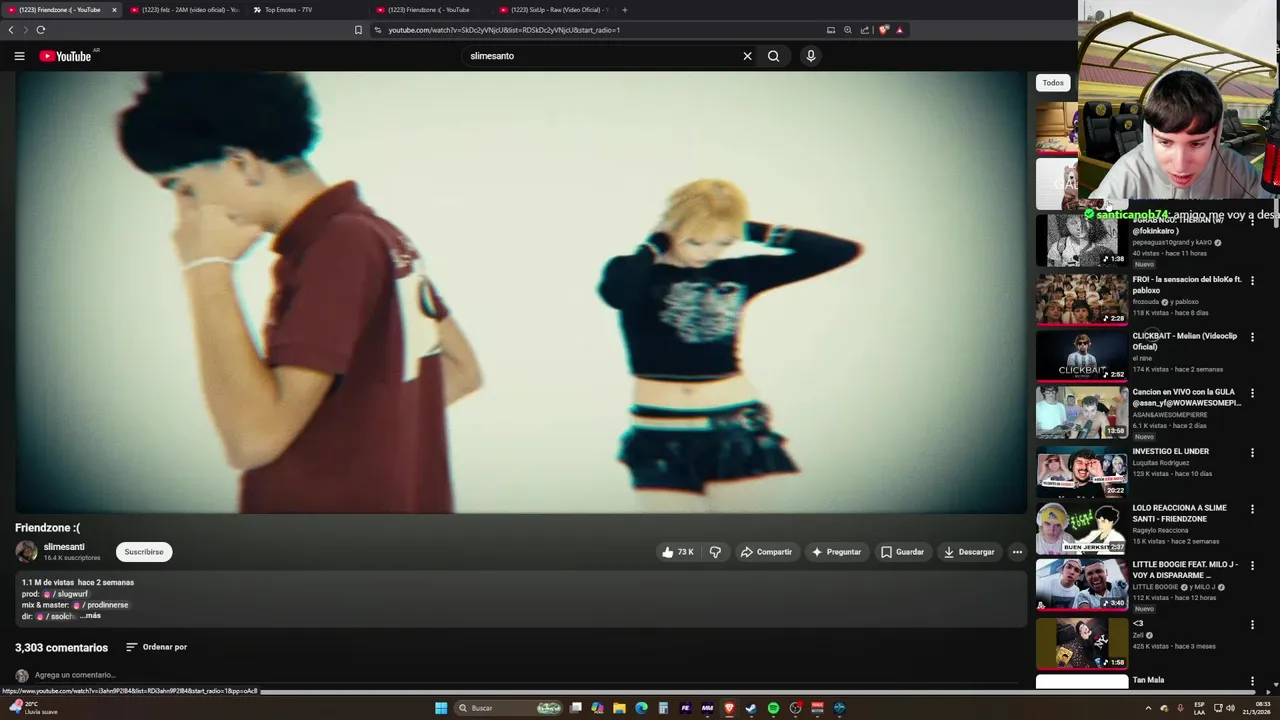
Task: Open slugwurf producer link
Action: [x=66, y=594]
